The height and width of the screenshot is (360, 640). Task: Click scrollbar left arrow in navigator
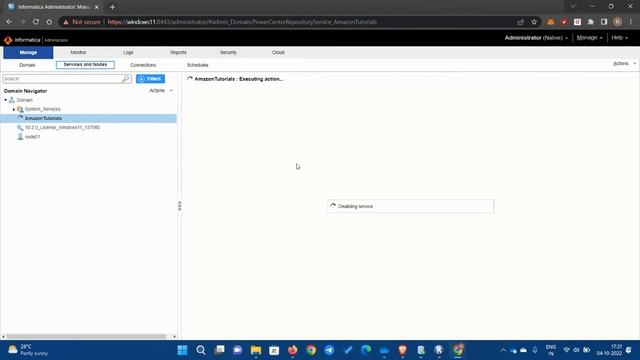coord(3,337)
